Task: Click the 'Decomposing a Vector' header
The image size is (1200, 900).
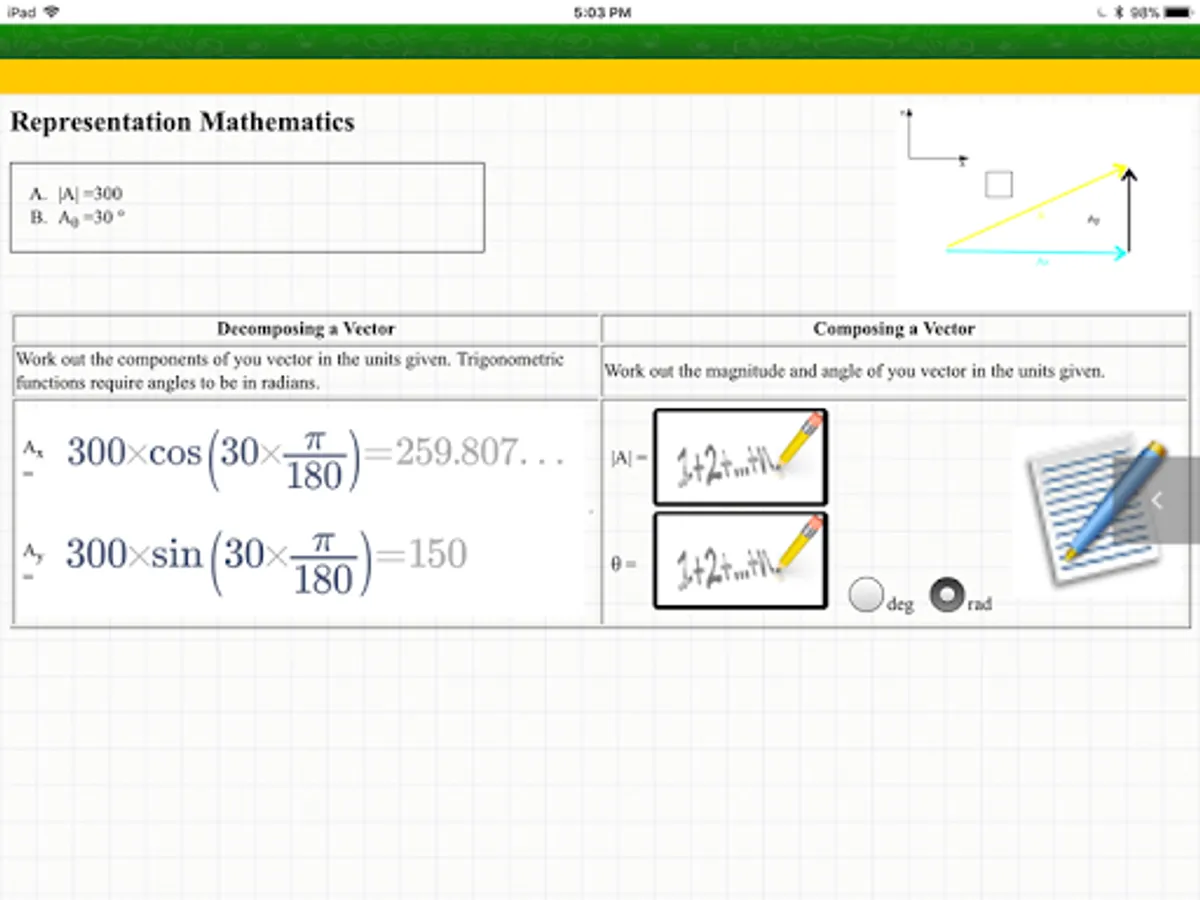Action: tap(306, 329)
